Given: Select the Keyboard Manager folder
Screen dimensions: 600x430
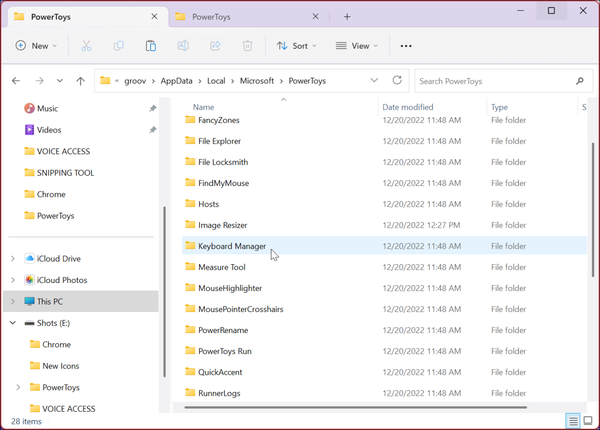Looking at the screenshot, I should (x=232, y=246).
